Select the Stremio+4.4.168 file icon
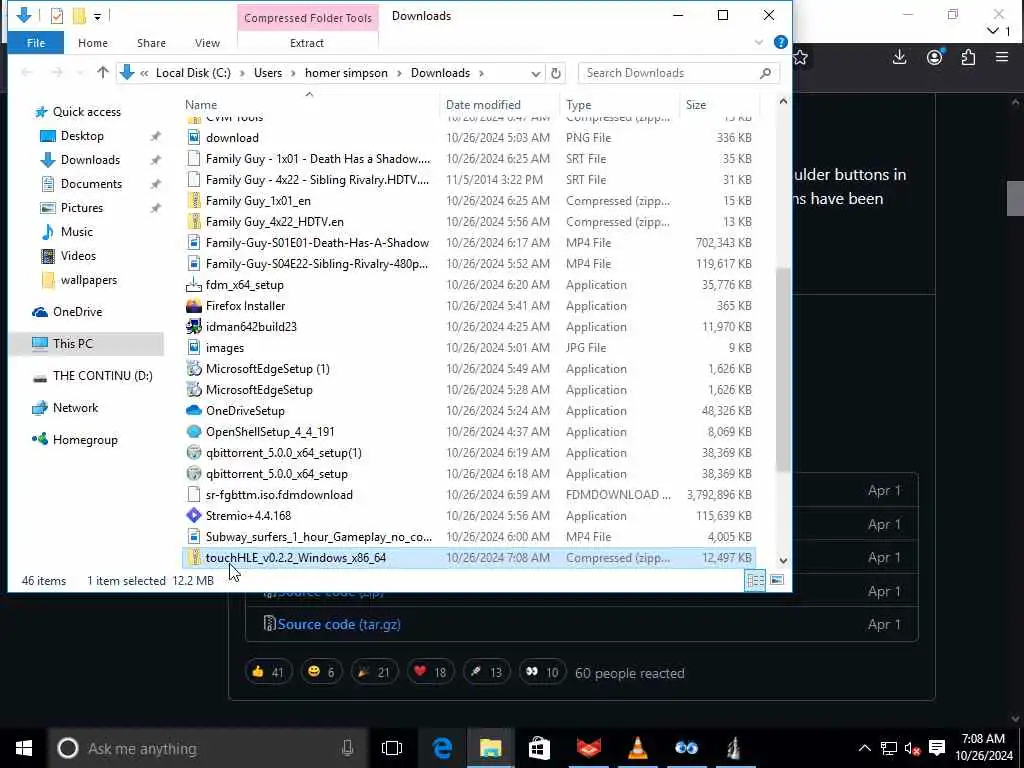 point(194,515)
